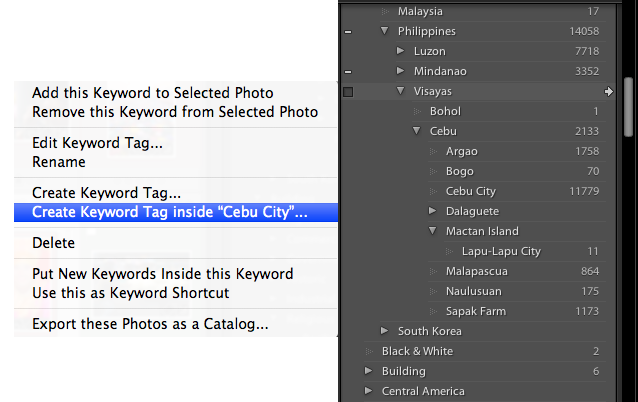Click the keyword list scrollbar thumb
638x402 pixels.
click(x=629, y=107)
